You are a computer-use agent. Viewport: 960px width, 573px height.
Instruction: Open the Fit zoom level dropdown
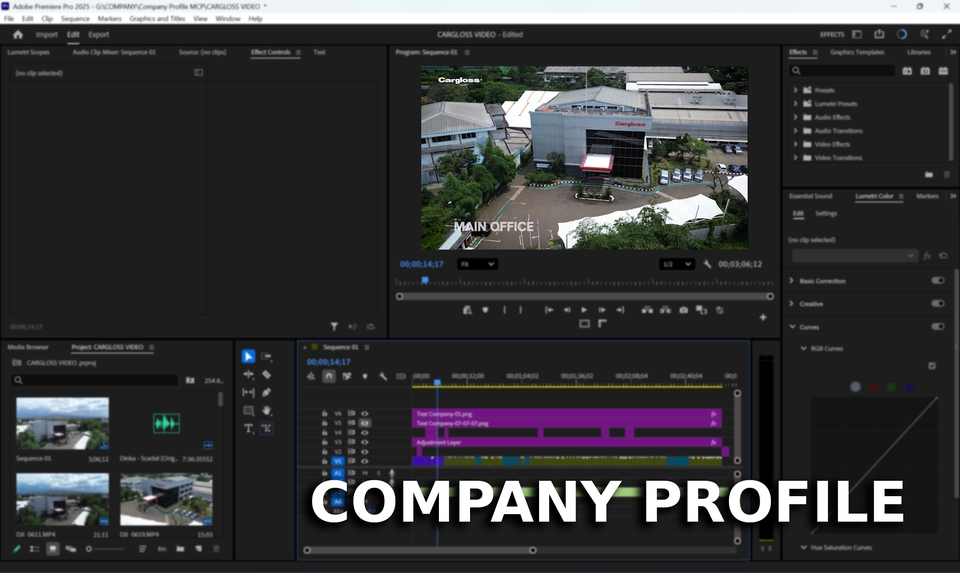(476, 264)
